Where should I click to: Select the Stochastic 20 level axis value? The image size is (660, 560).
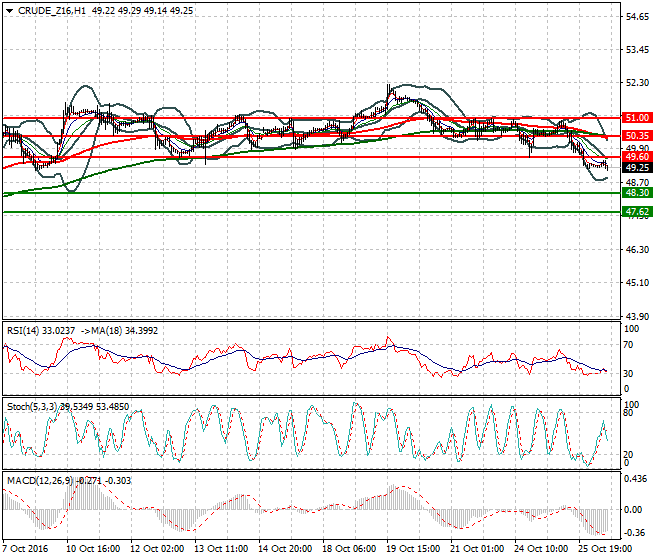tap(628, 455)
